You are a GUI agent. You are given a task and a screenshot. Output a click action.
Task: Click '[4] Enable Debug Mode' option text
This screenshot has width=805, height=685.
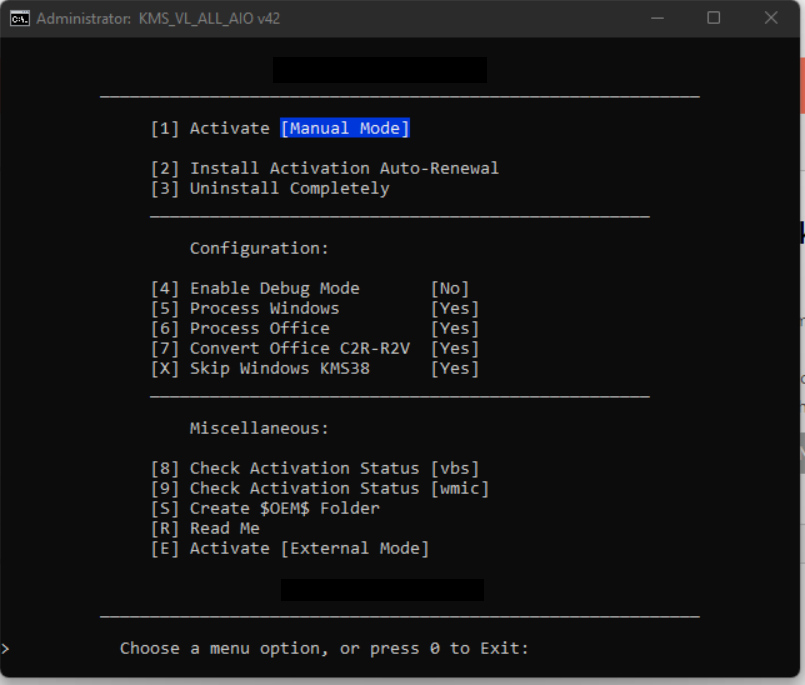tap(255, 289)
